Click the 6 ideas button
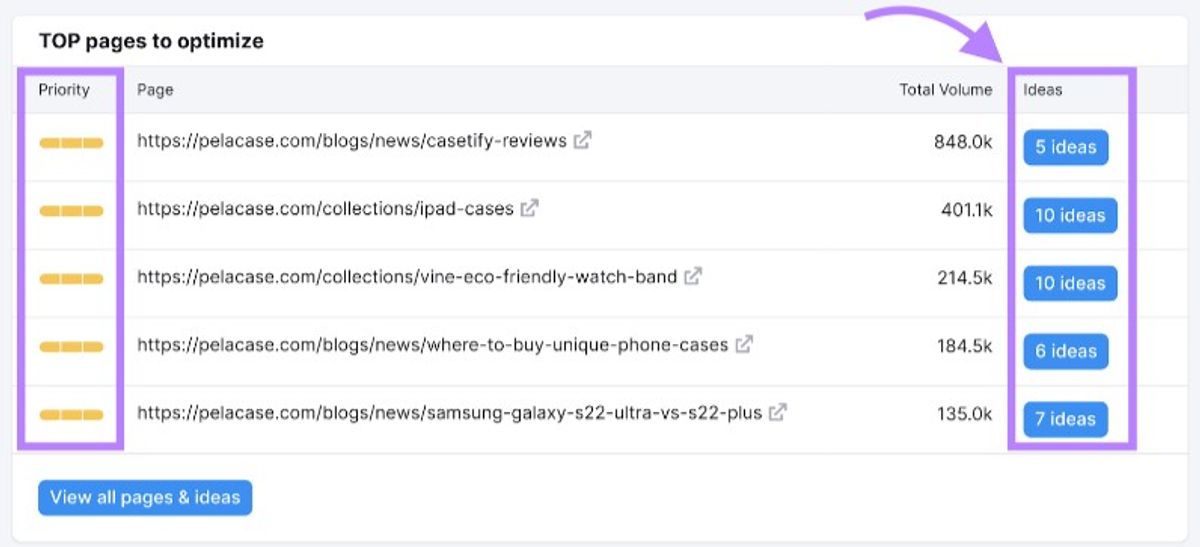Viewport: 1200px width, 547px height. click(1065, 351)
